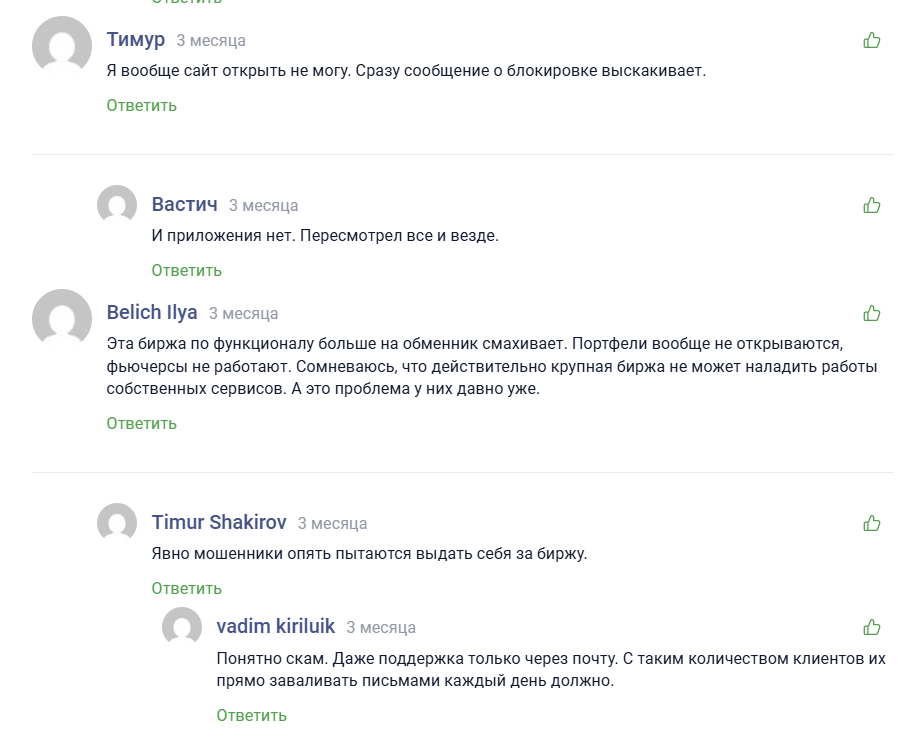
Task: Like Belich Ilya's comment
Action: [x=872, y=311]
